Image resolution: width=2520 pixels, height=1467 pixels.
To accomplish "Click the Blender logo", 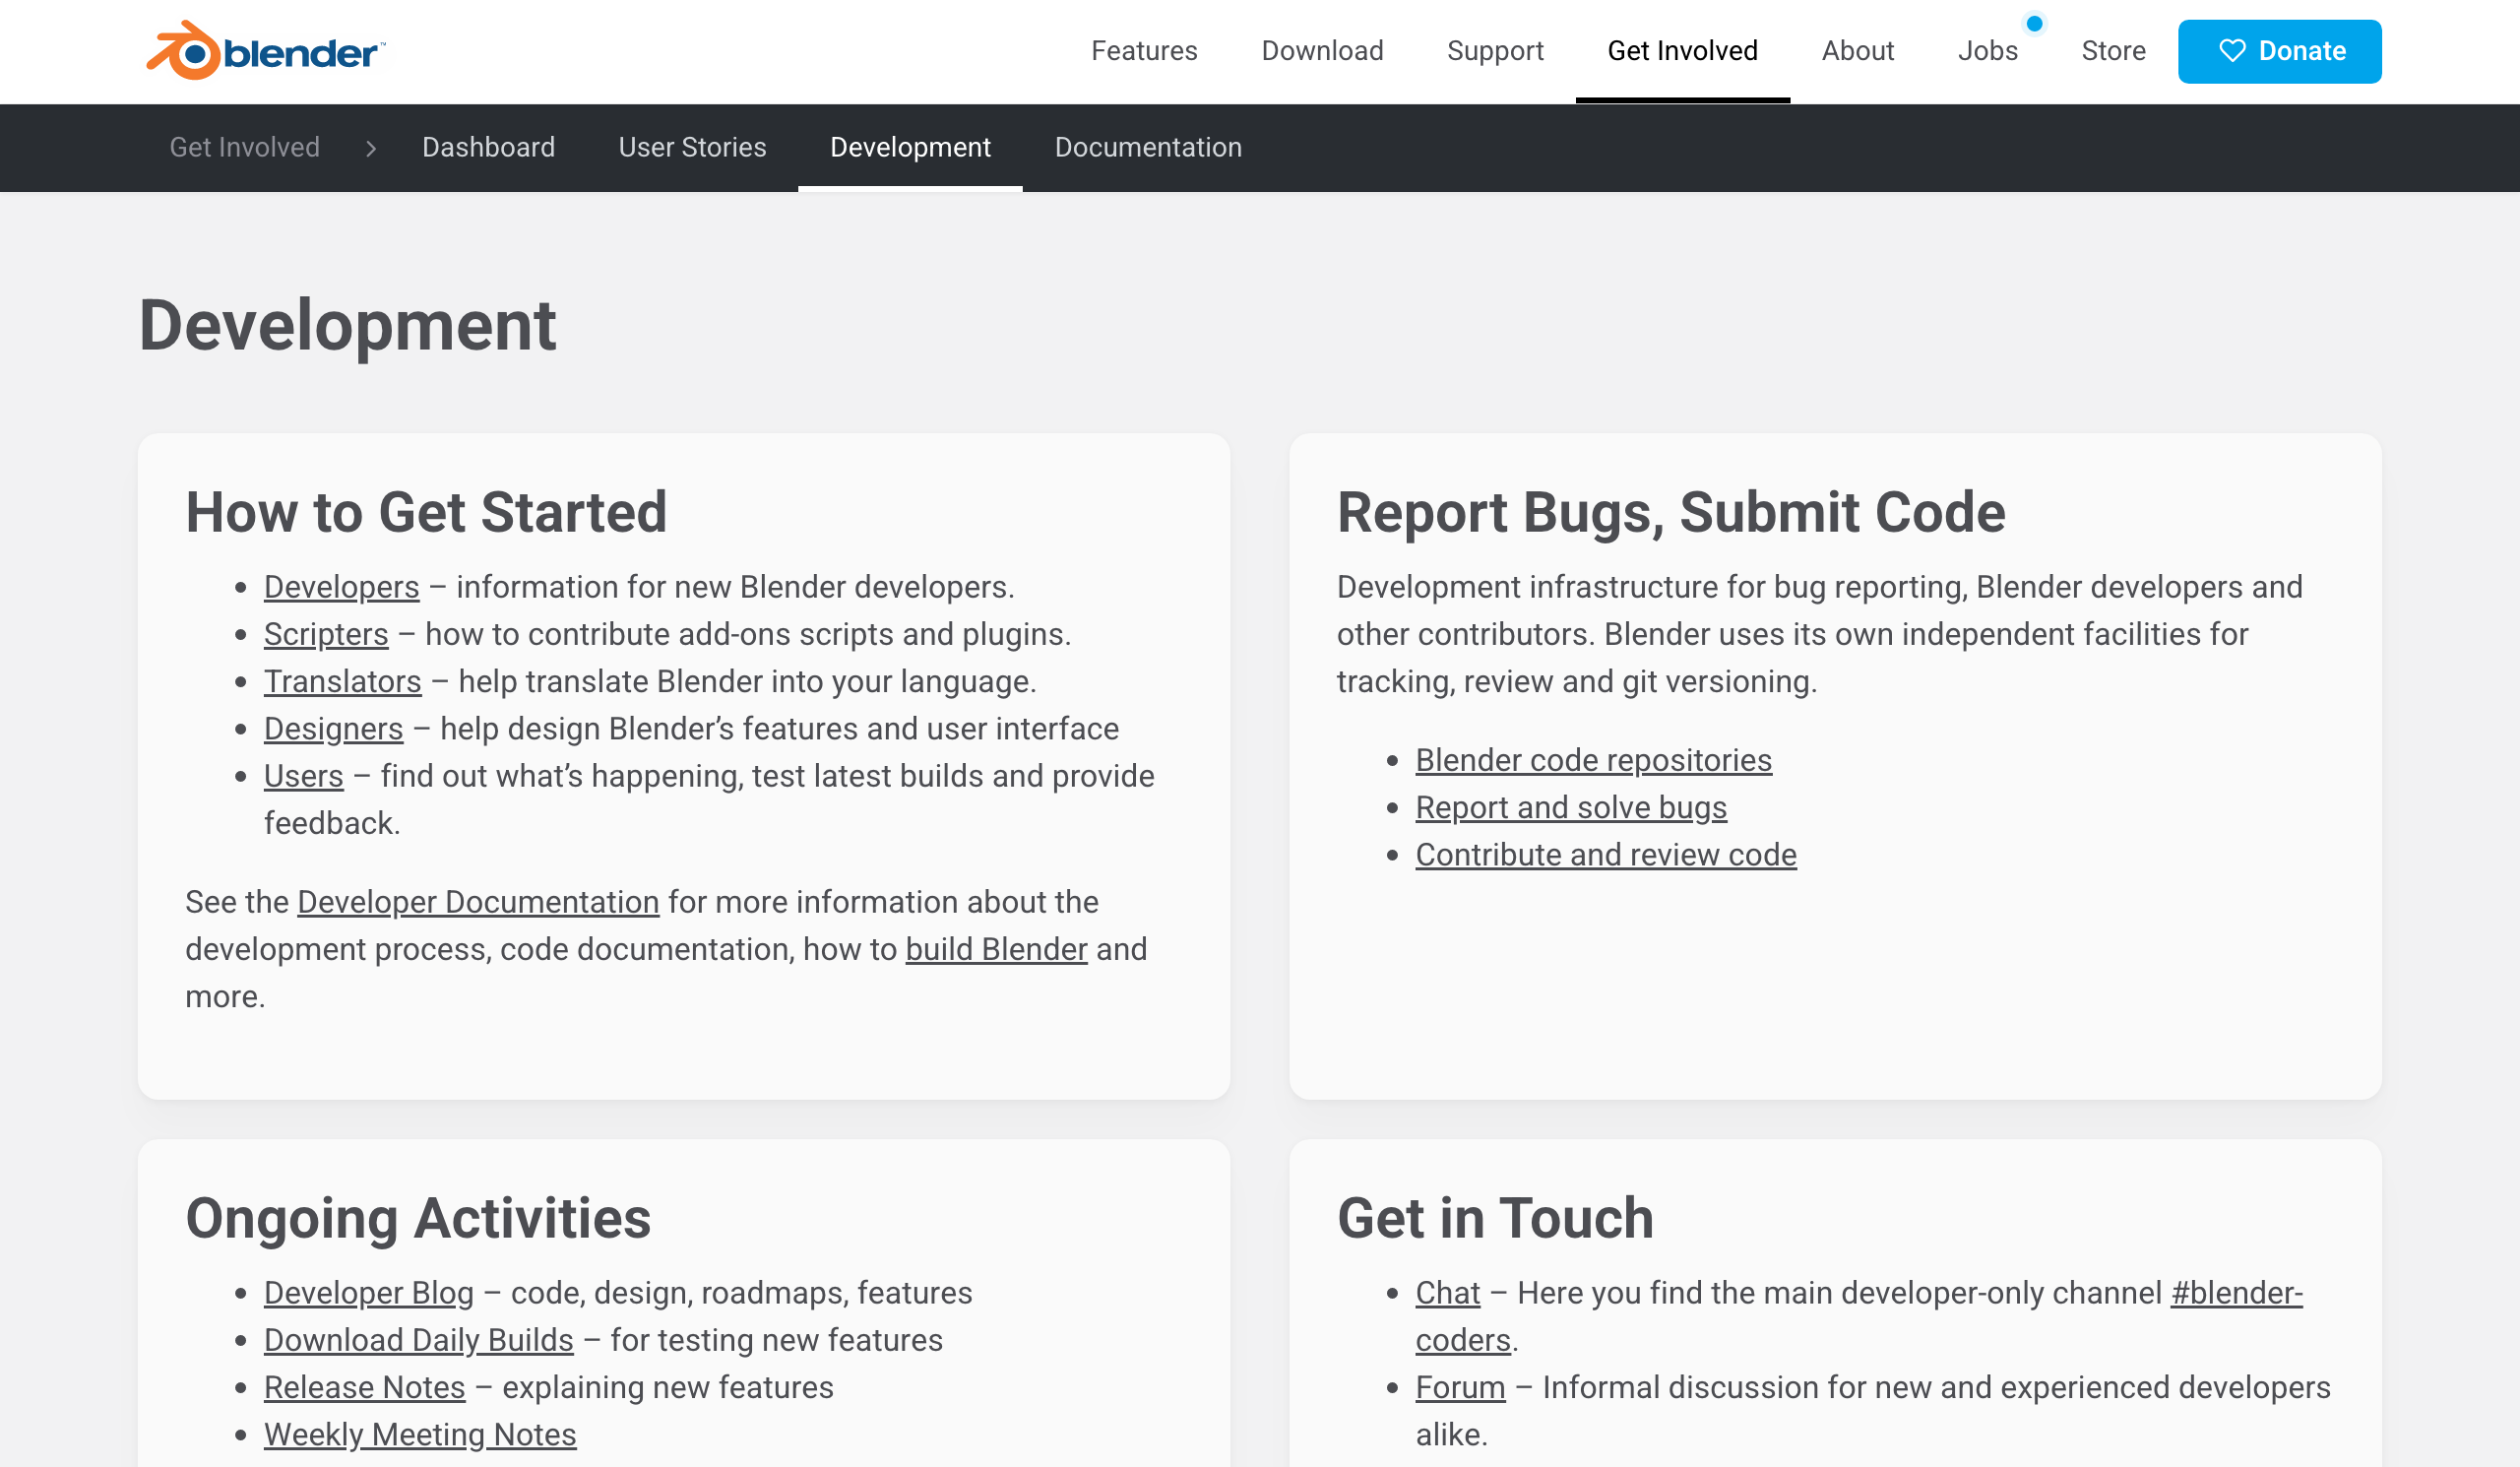I will (265, 50).
